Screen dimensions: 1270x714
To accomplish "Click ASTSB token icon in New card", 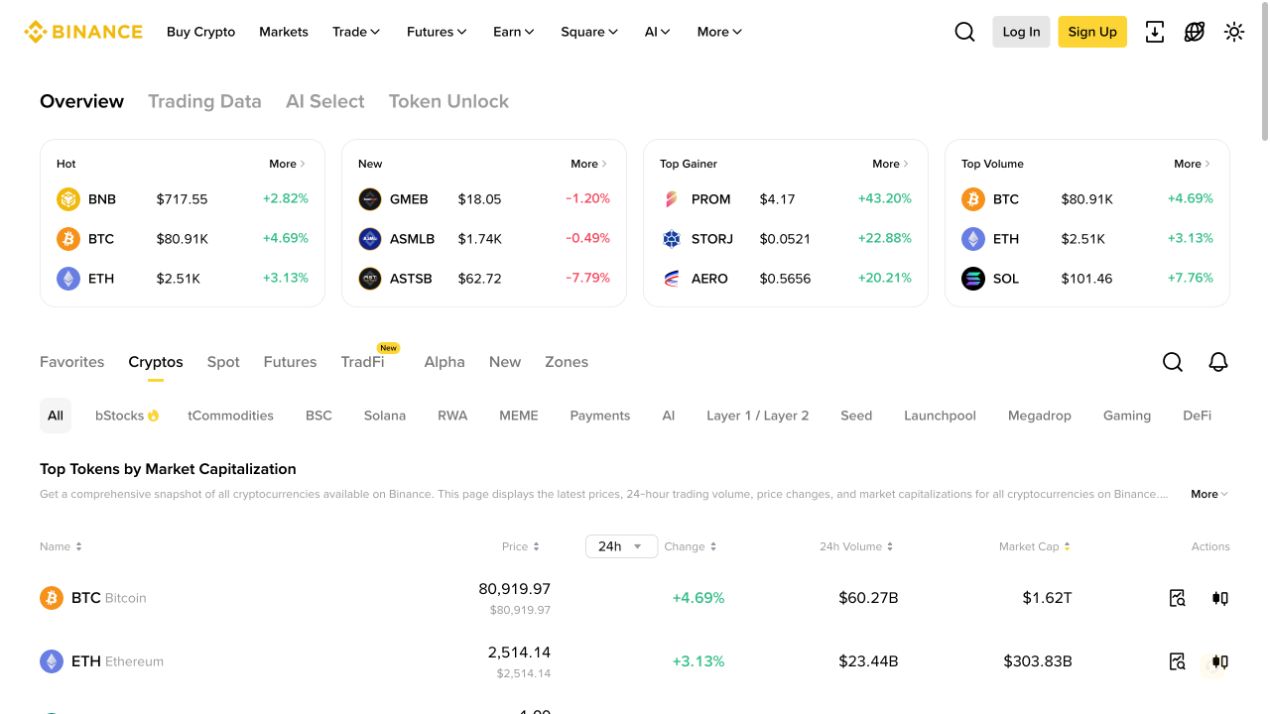I will pos(370,279).
